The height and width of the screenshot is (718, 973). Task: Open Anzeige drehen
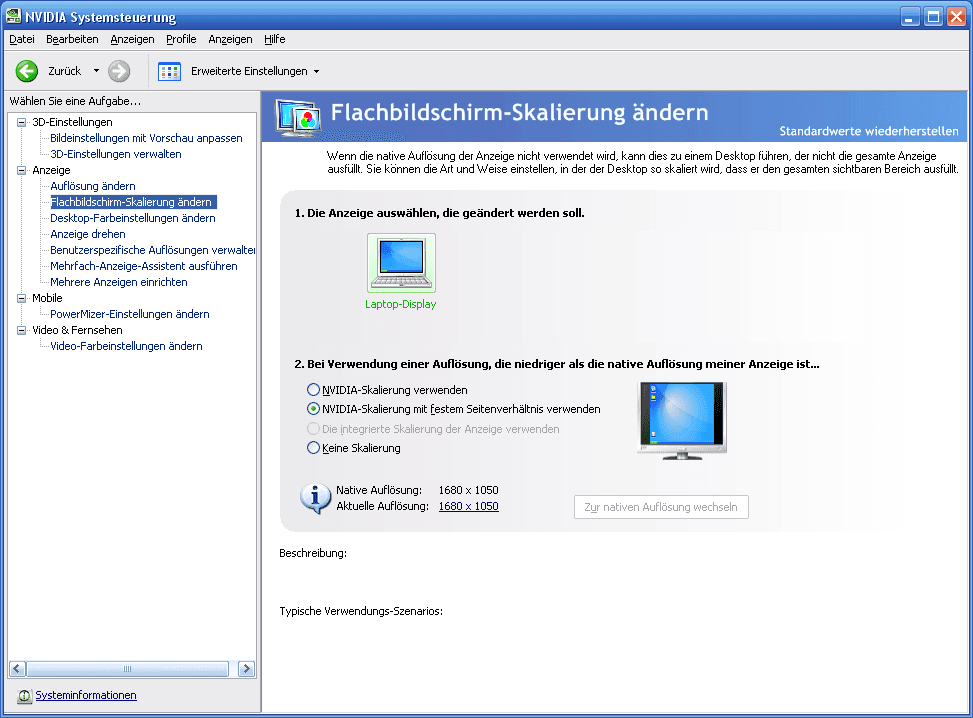pos(88,234)
